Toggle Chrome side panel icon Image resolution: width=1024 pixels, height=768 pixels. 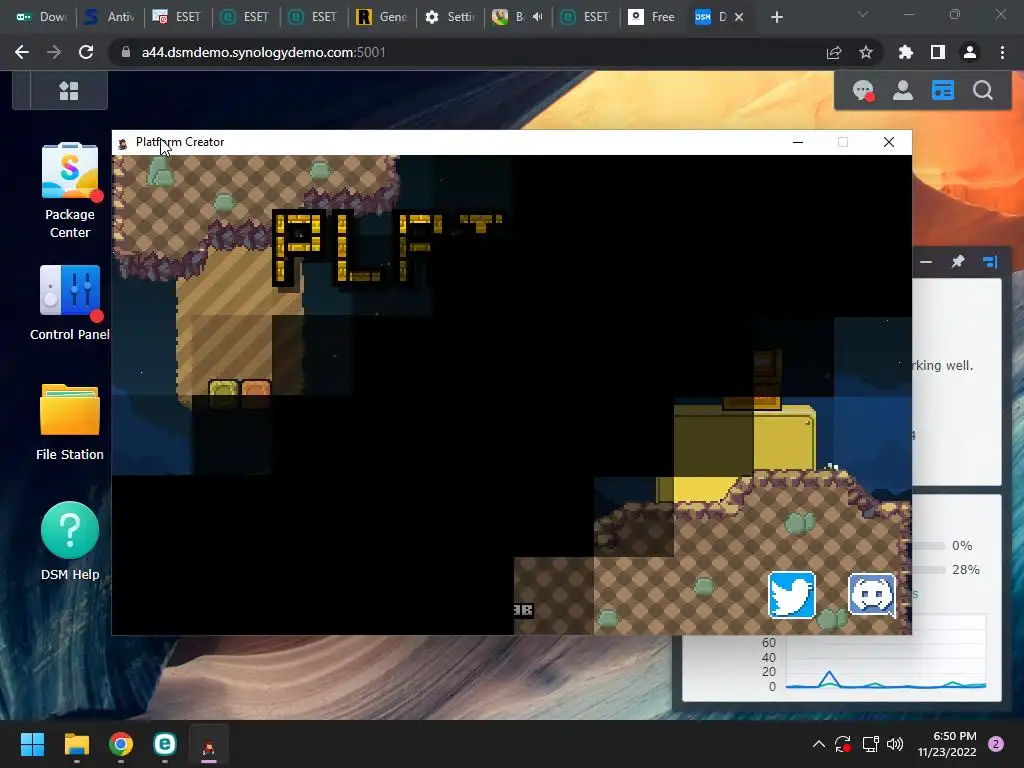(938, 52)
